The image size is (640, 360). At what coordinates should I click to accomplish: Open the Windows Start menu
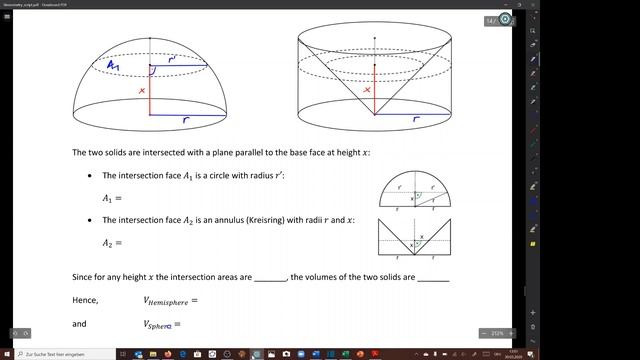(7, 354)
